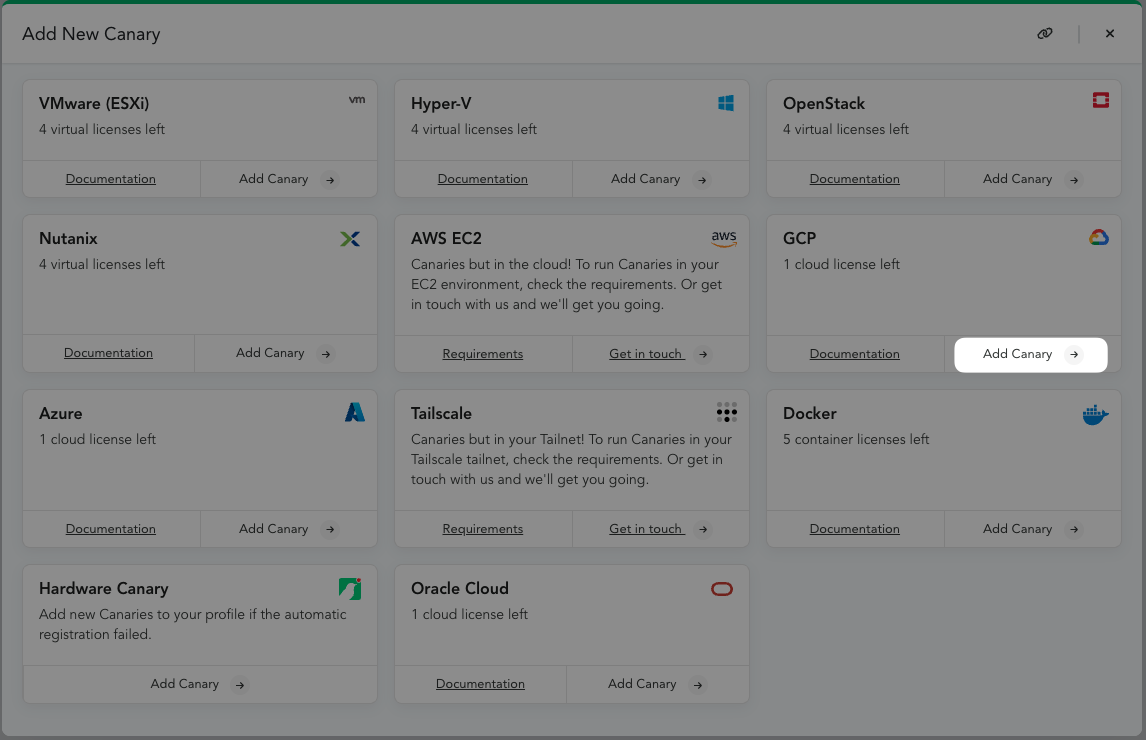This screenshot has height=740, width=1146.
Task: Add a Canary for Azure
Action: [x=288, y=529]
